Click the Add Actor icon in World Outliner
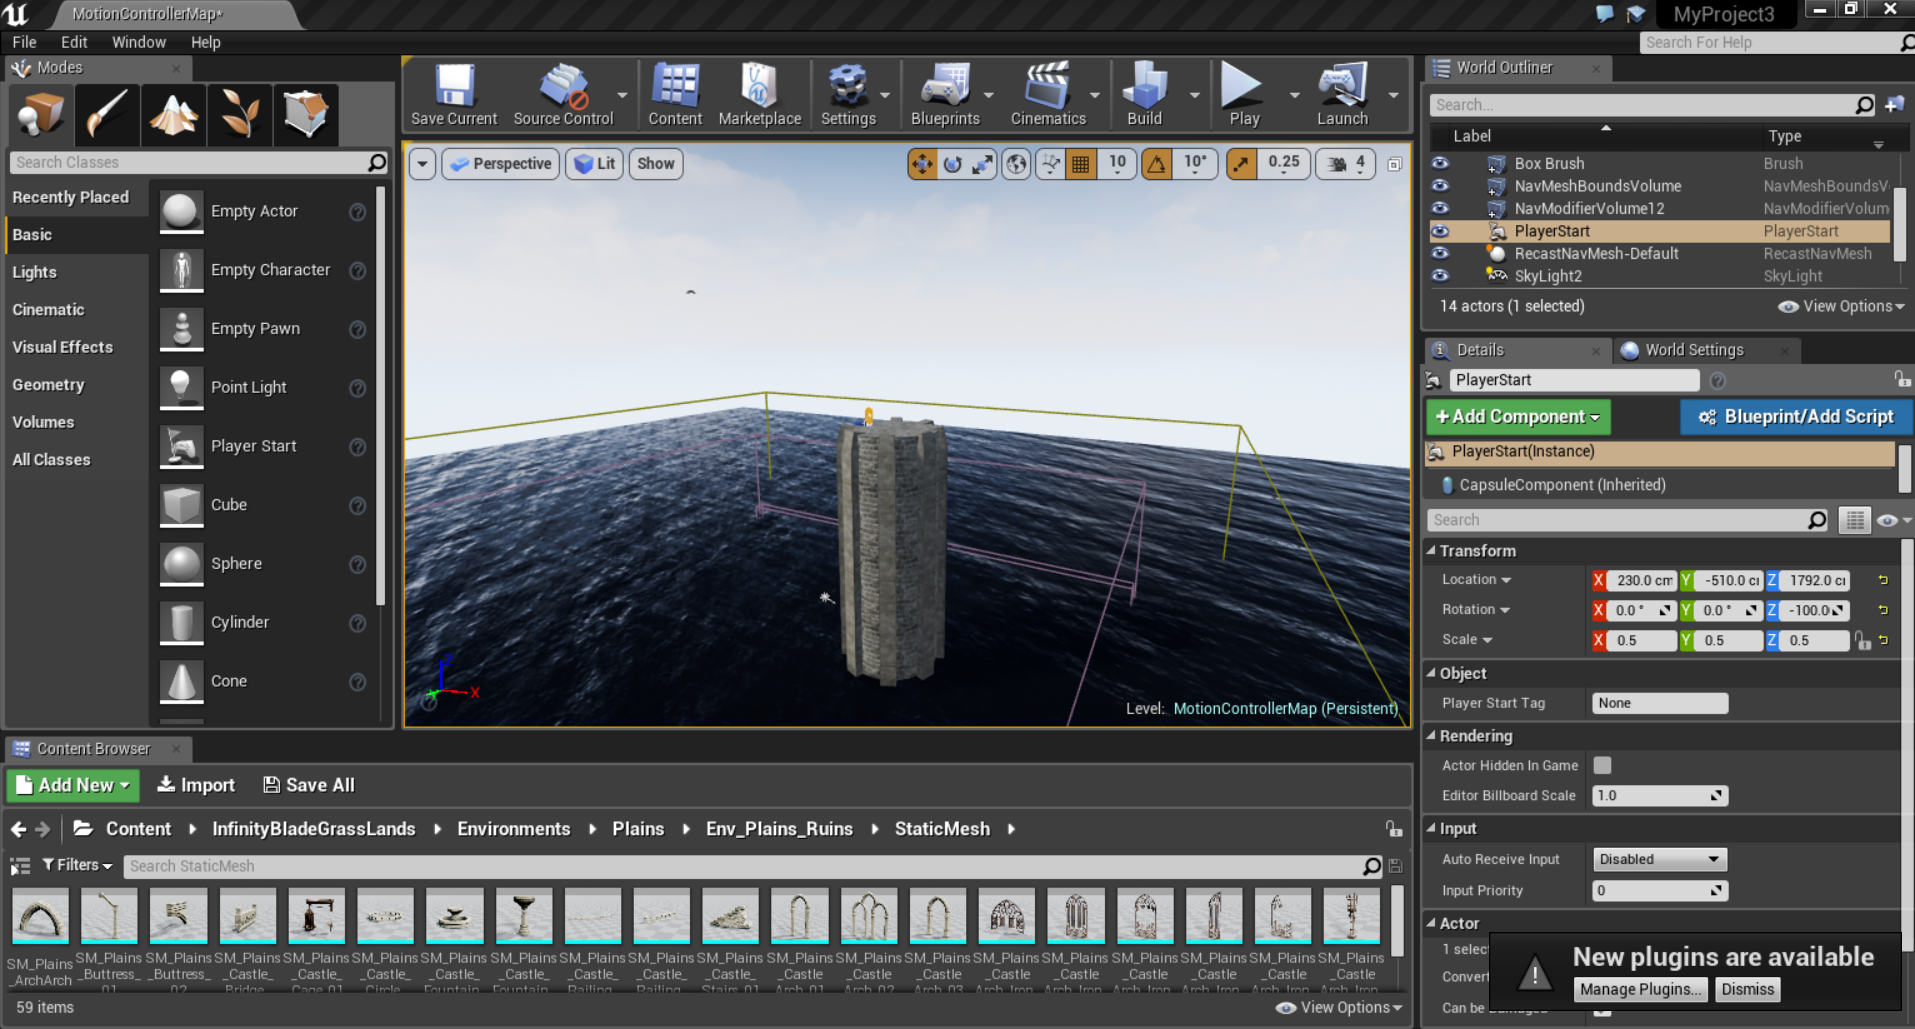This screenshot has height=1029, width=1915. pos(1894,105)
